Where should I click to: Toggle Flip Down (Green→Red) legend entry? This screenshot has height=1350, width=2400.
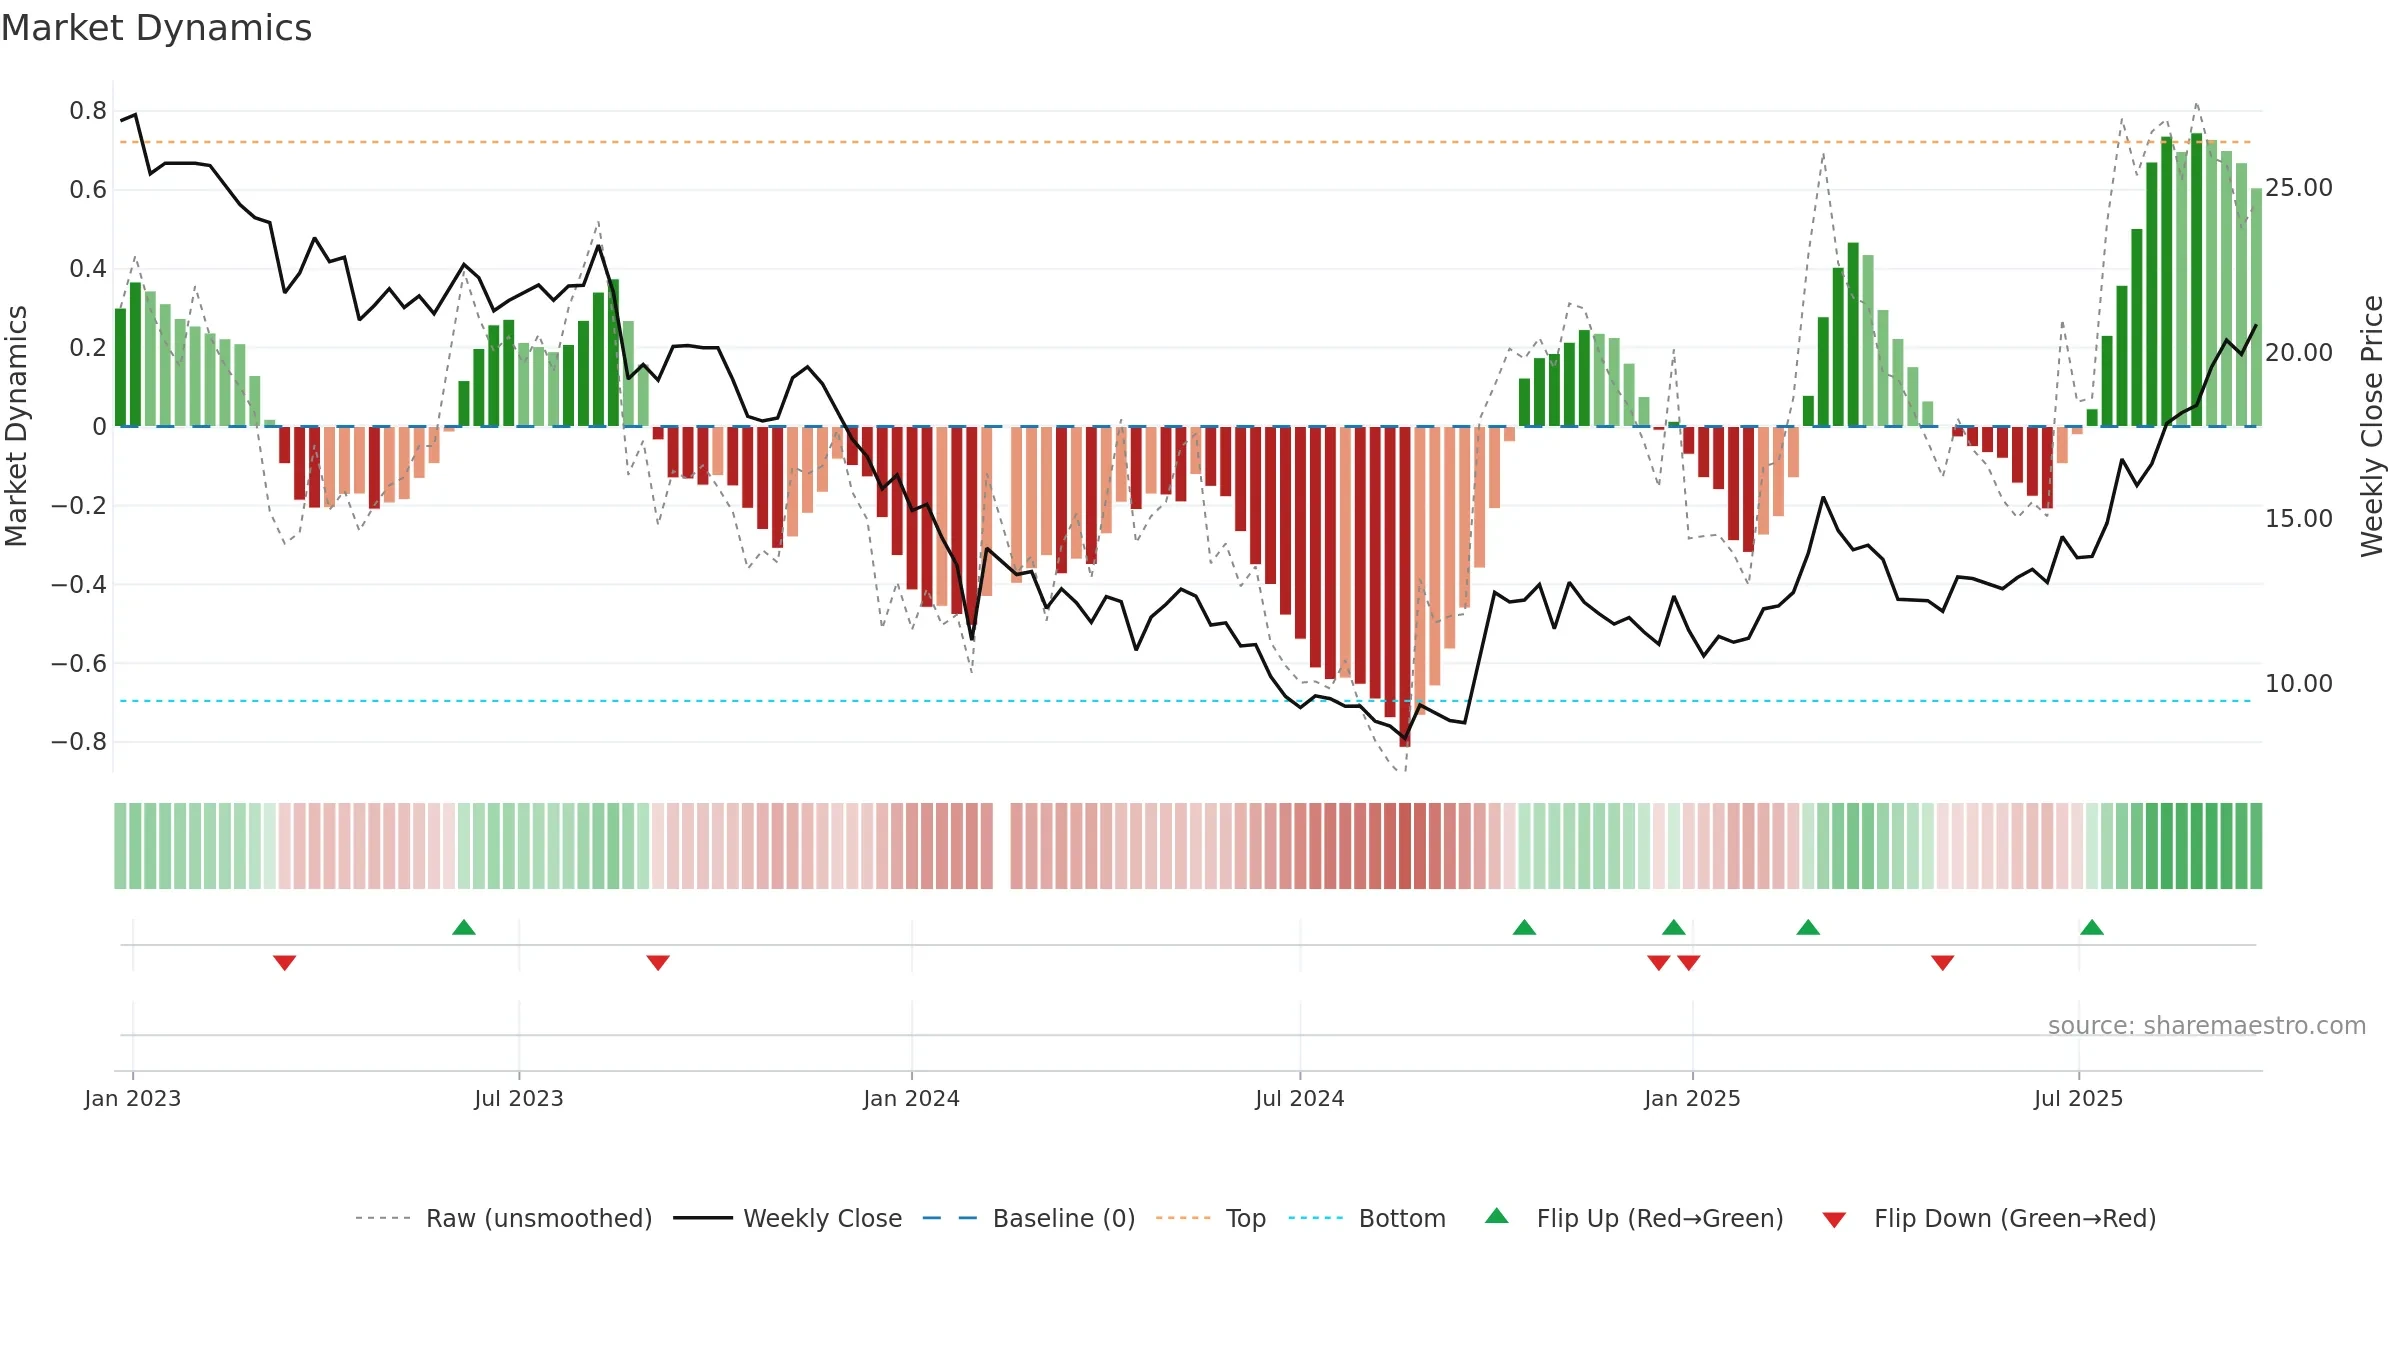[x=1989, y=1218]
